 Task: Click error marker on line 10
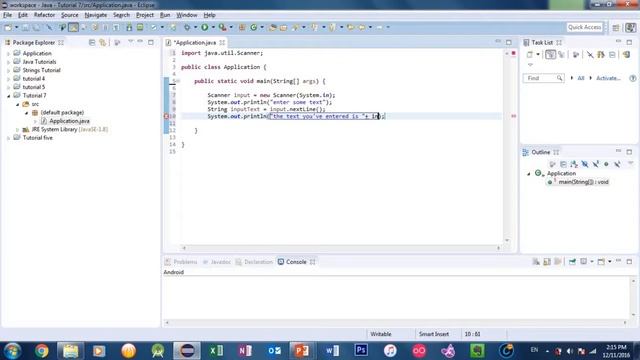coord(166,116)
